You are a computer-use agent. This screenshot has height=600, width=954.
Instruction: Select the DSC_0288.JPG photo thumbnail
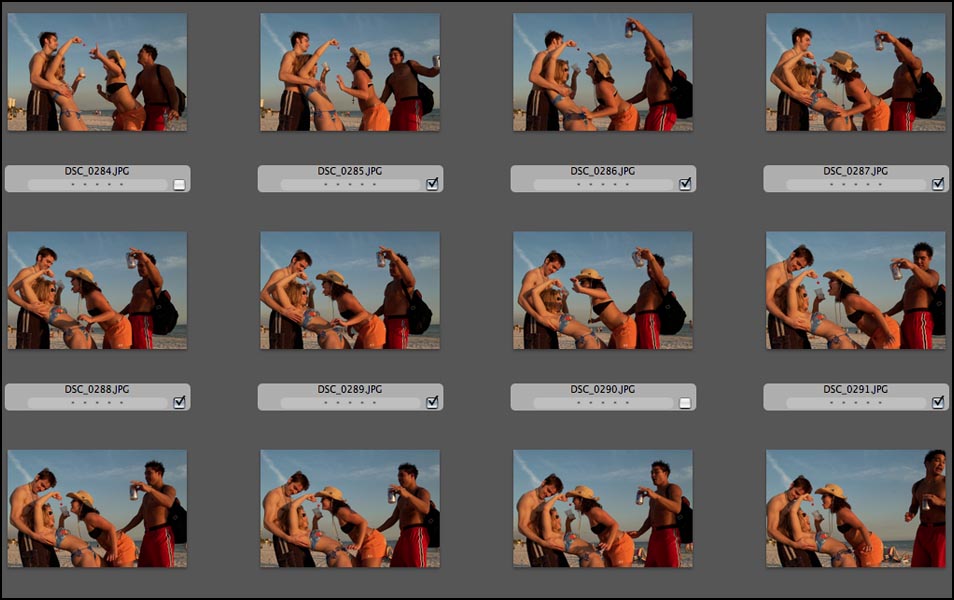(x=97, y=290)
